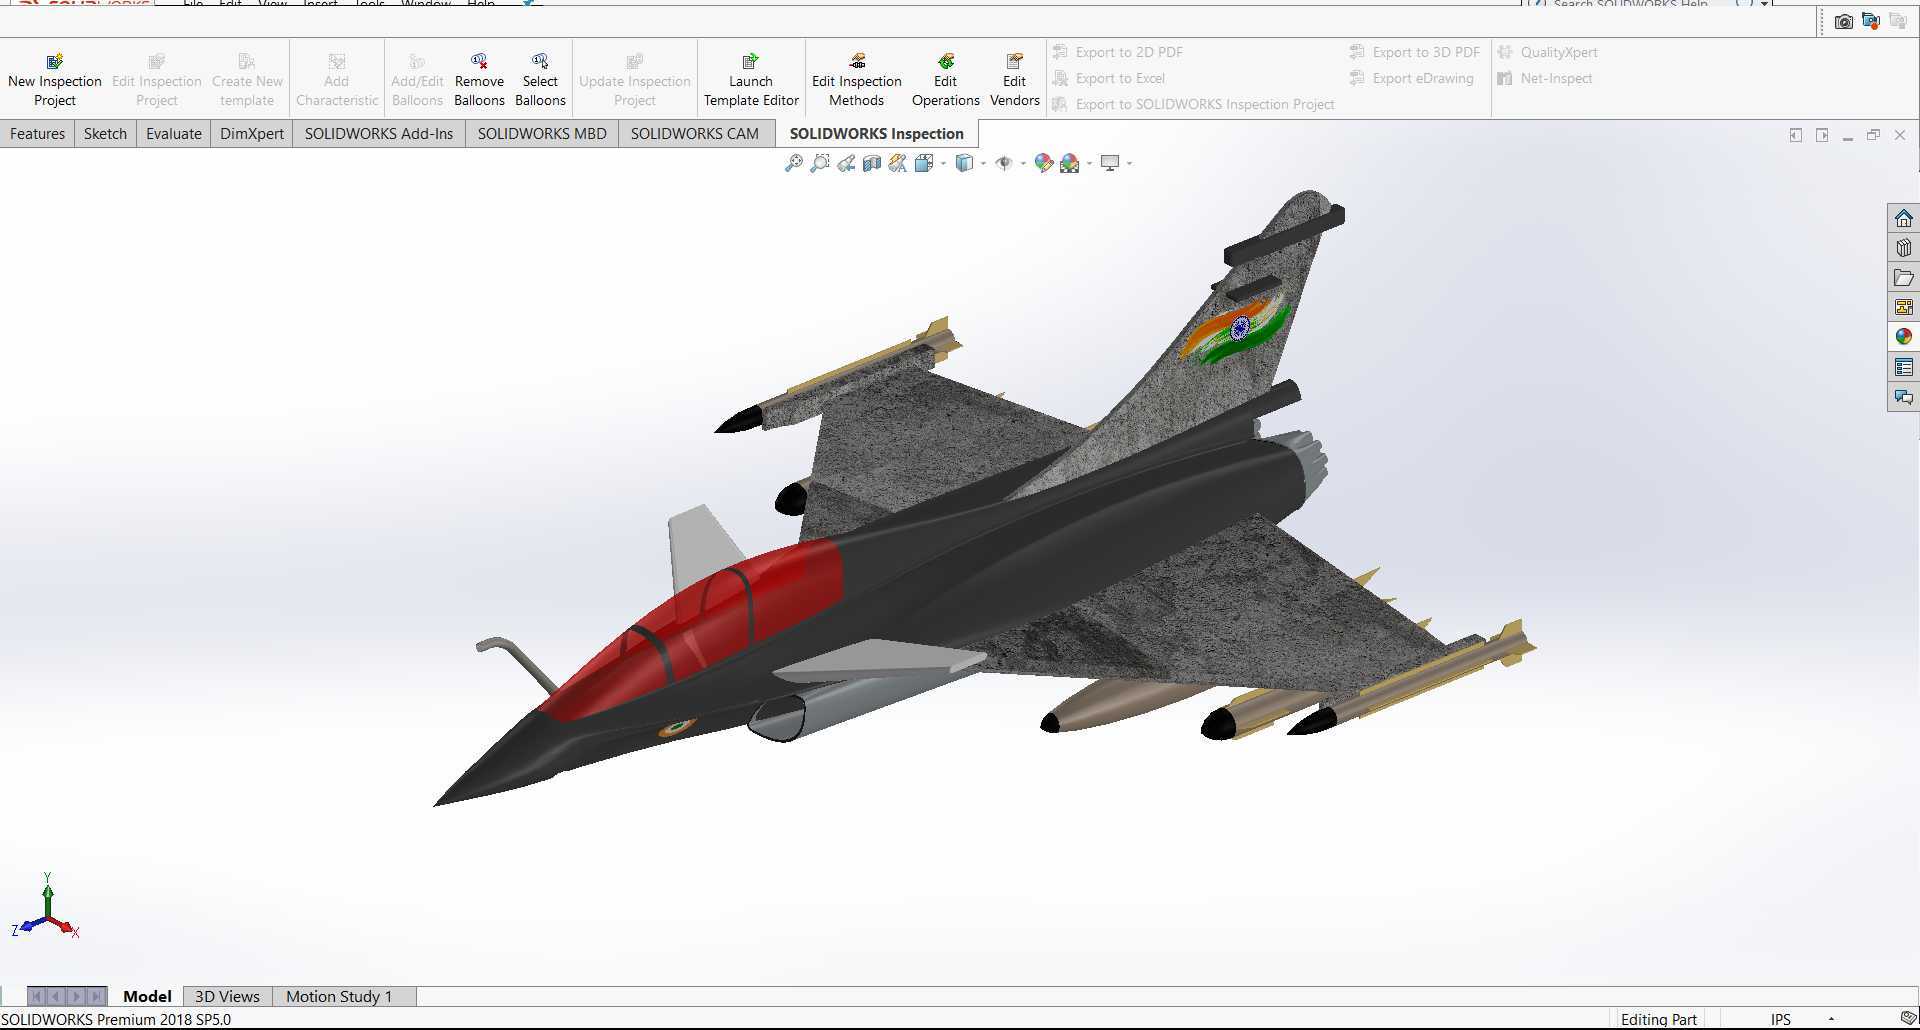Open the 3D Views bottom tab
Viewport: 1920px width, 1030px height.
pos(227,996)
